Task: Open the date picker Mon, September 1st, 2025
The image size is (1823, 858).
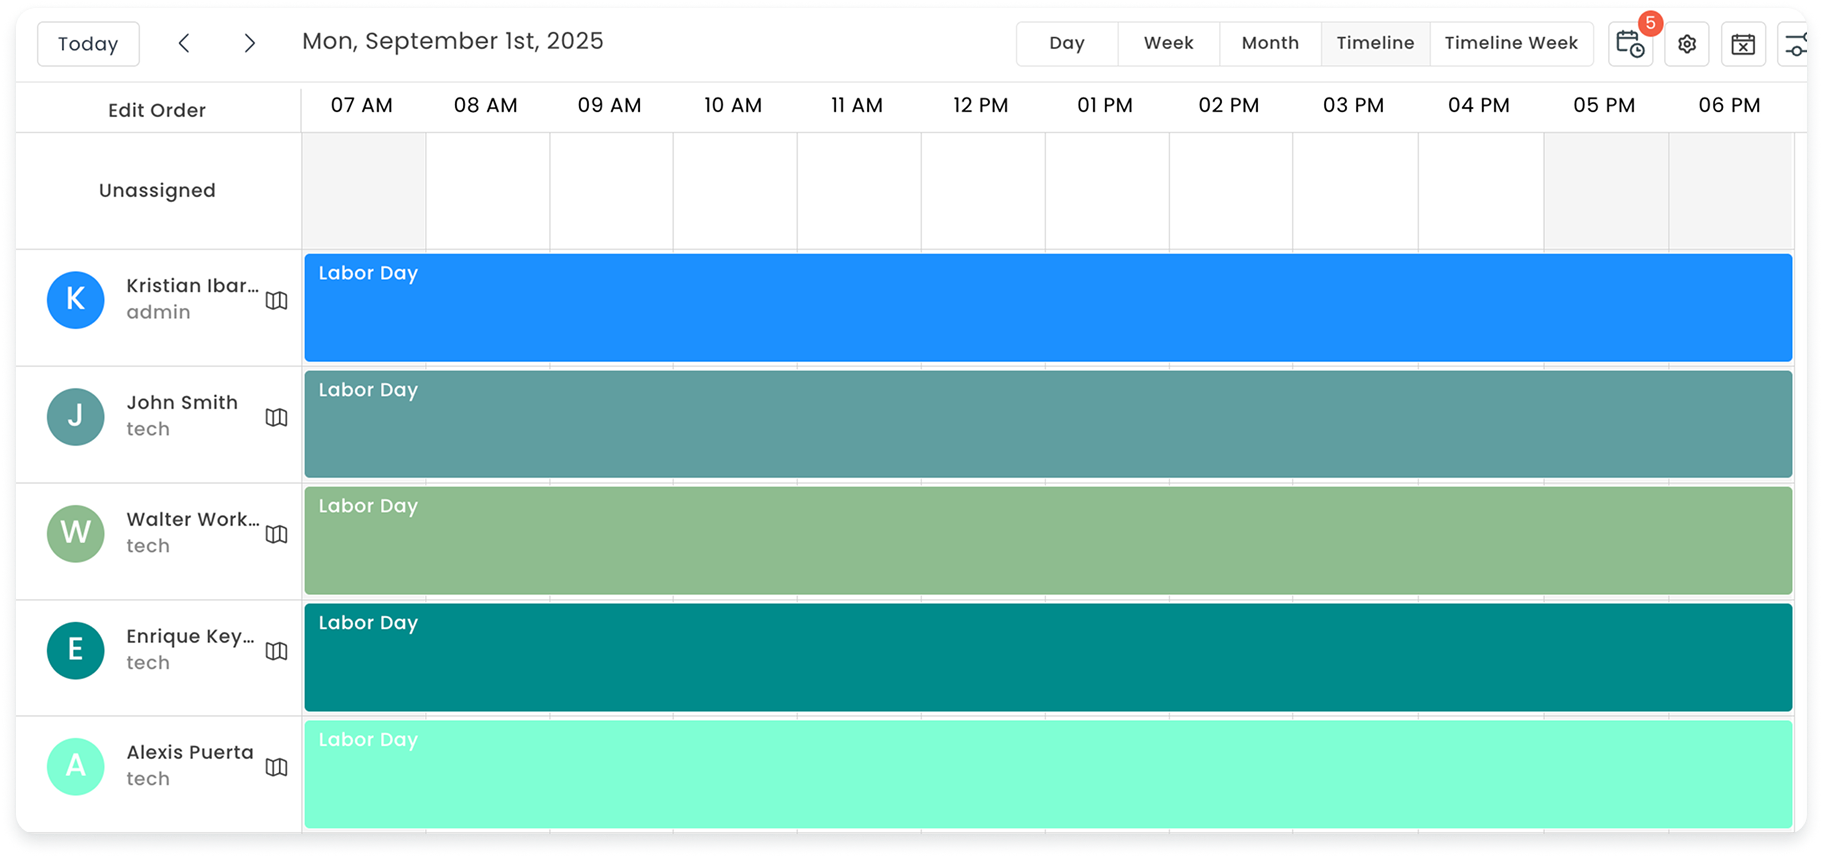Action: (x=453, y=41)
